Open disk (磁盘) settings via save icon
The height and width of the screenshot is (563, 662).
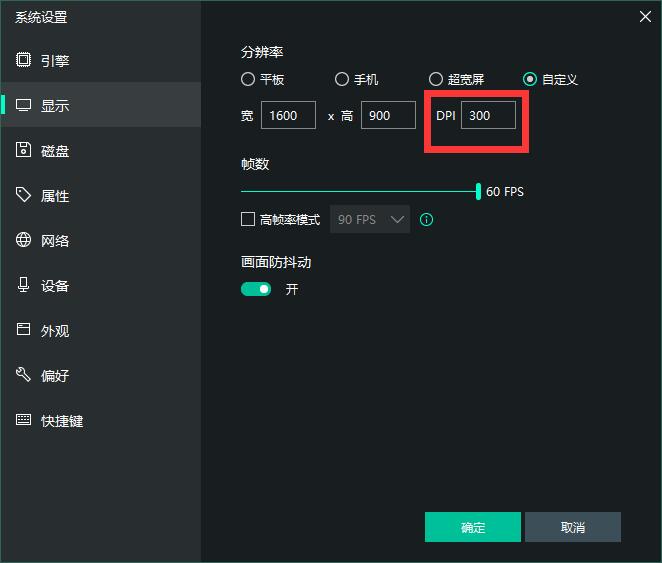pyautogui.click(x=23, y=150)
